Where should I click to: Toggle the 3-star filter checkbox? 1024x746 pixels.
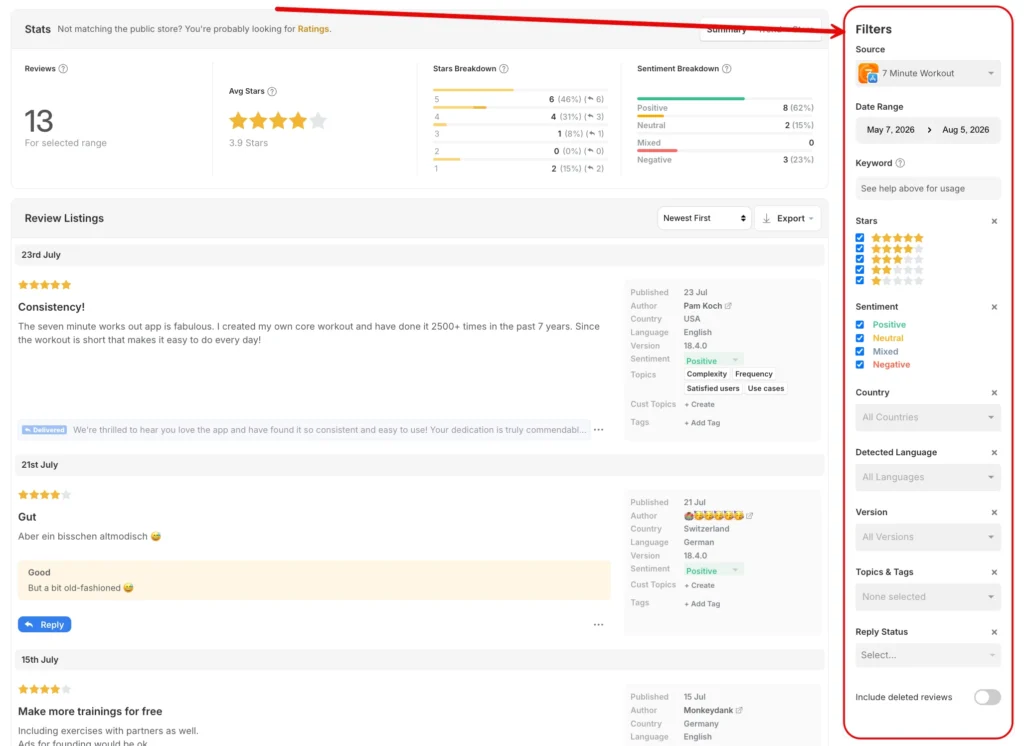click(859, 259)
